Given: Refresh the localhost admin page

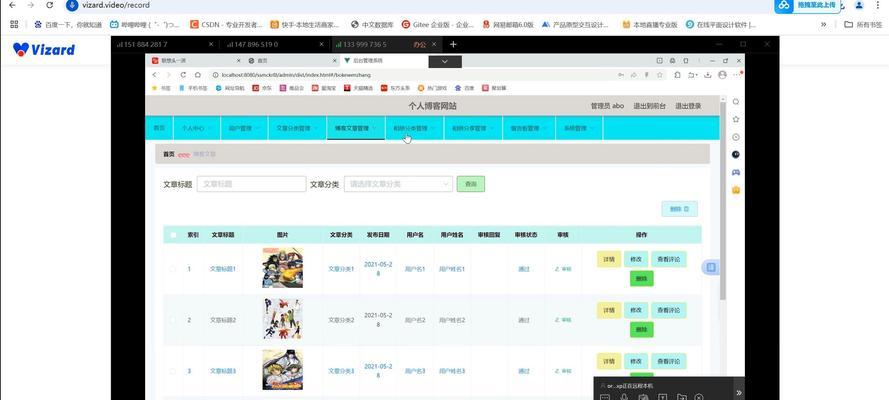Looking at the screenshot, I should coord(183,75).
